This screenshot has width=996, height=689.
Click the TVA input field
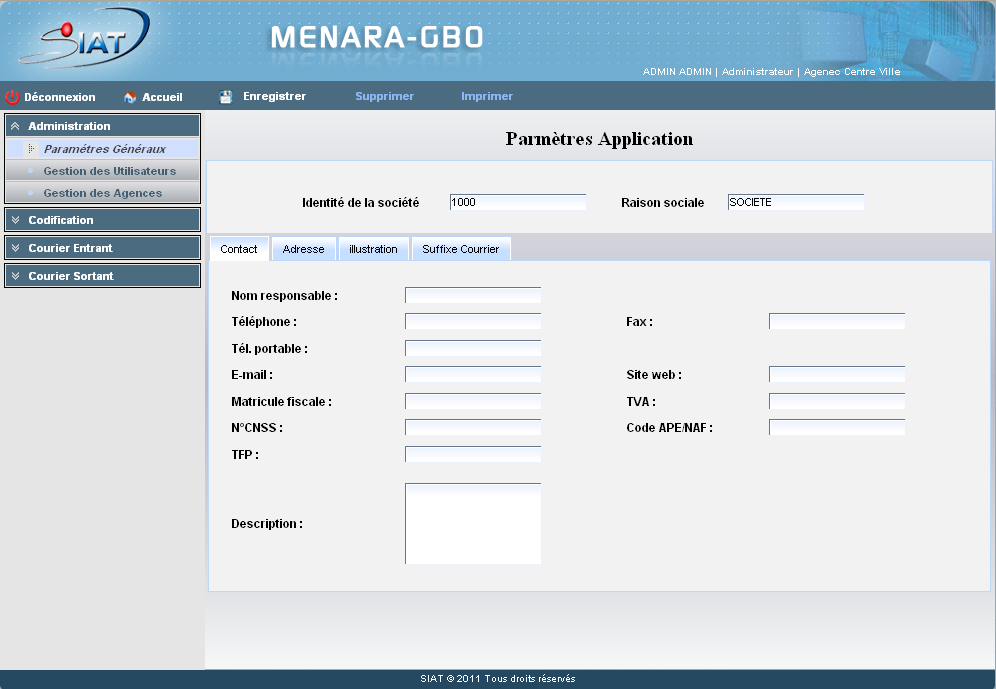[x=837, y=401]
